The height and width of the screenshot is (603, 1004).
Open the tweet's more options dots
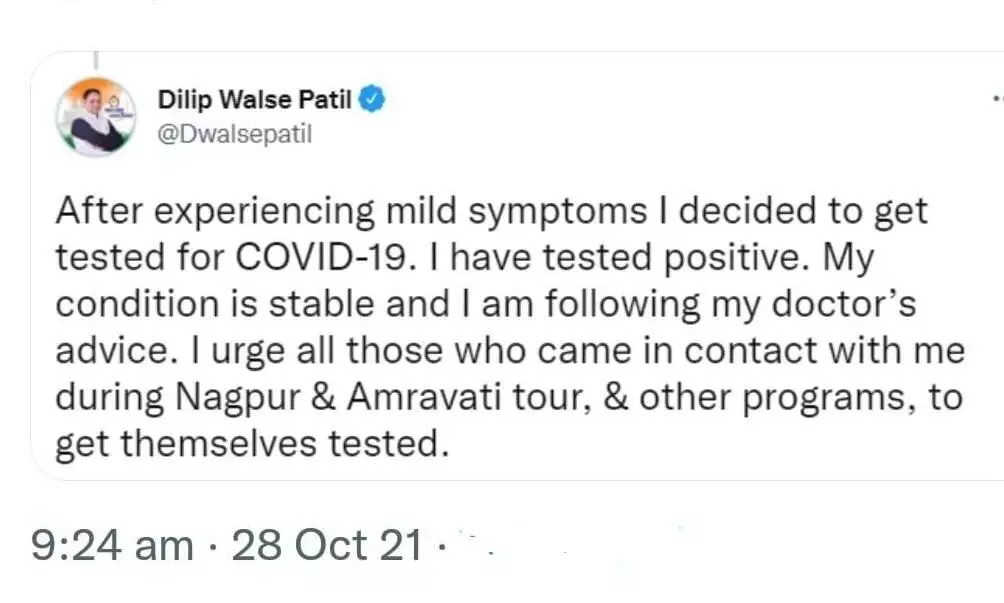pyautogui.click(x=997, y=100)
